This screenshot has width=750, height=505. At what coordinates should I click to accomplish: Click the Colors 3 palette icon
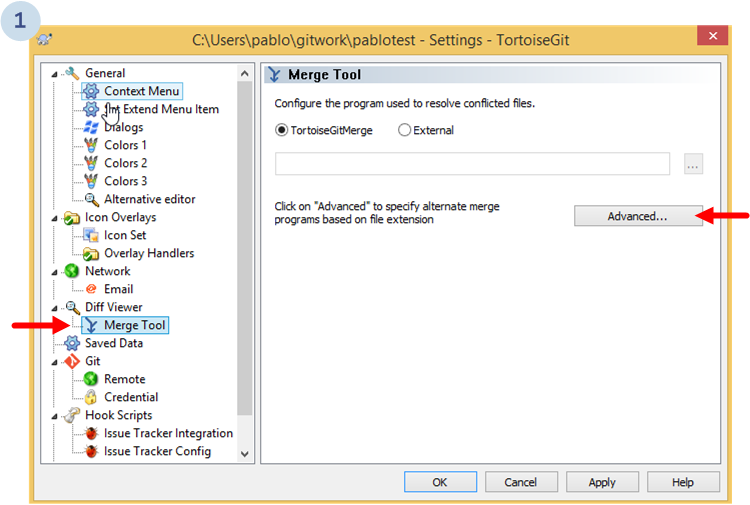click(91, 181)
